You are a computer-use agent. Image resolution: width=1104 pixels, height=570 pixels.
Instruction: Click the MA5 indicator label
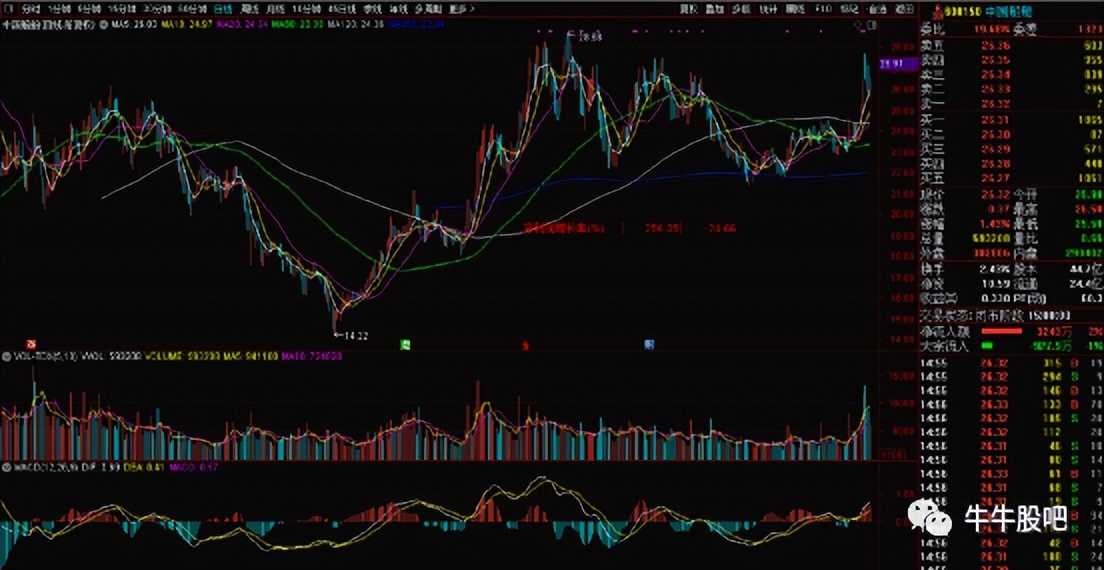coord(134,25)
